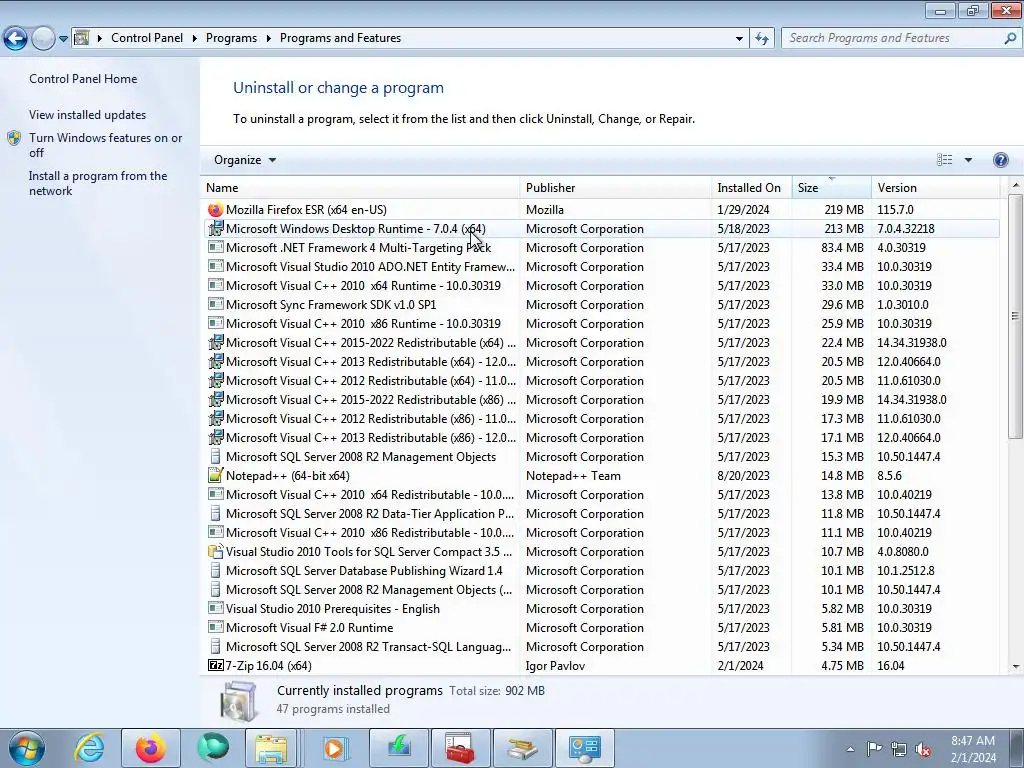Show hidden tray icons arrow
Image resolution: width=1024 pixels, height=768 pixels.
pyautogui.click(x=850, y=749)
